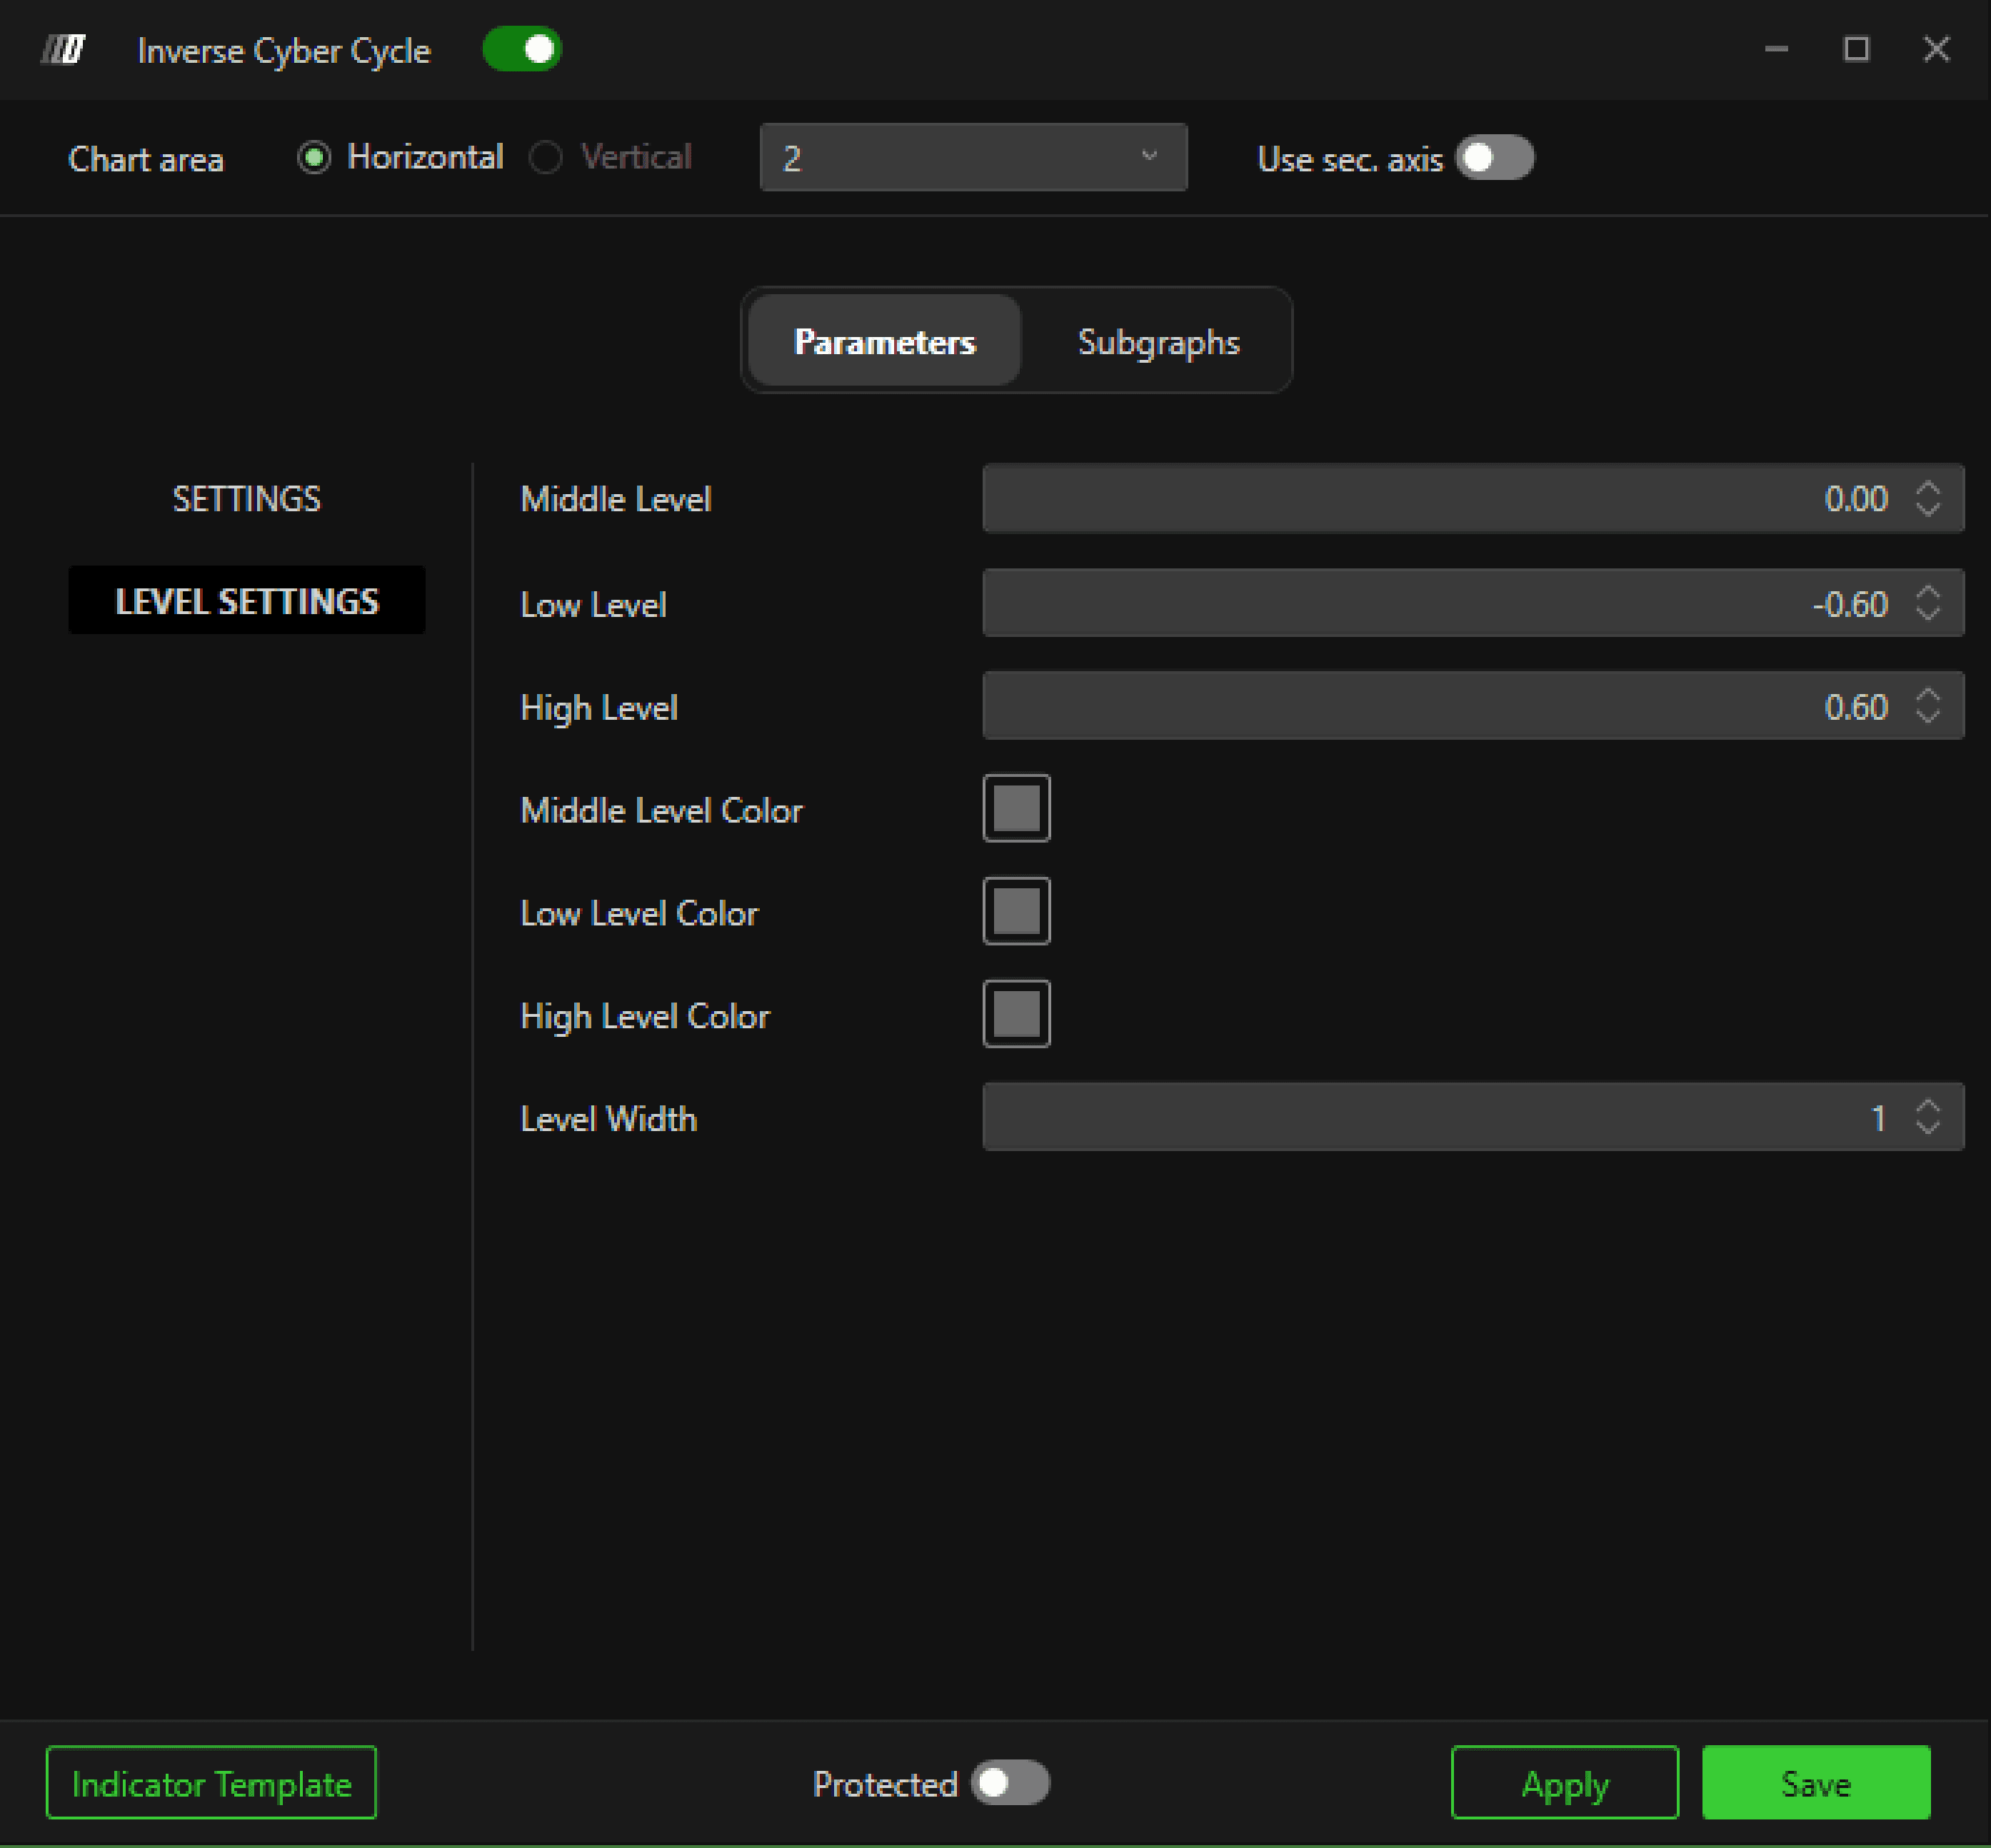This screenshot has height=1848, width=1991.
Task: Click the Low Level stepper arrows
Action: click(x=1927, y=603)
